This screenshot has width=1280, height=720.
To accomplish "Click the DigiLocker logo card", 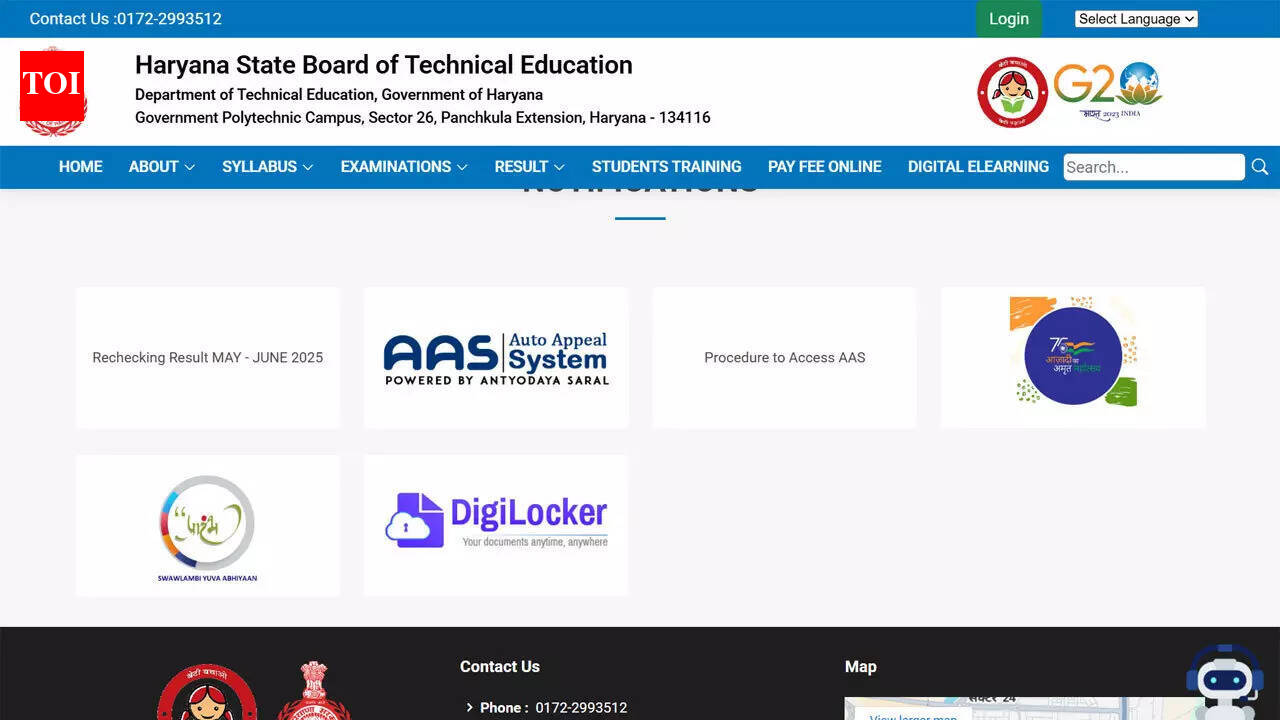I will click(496, 518).
